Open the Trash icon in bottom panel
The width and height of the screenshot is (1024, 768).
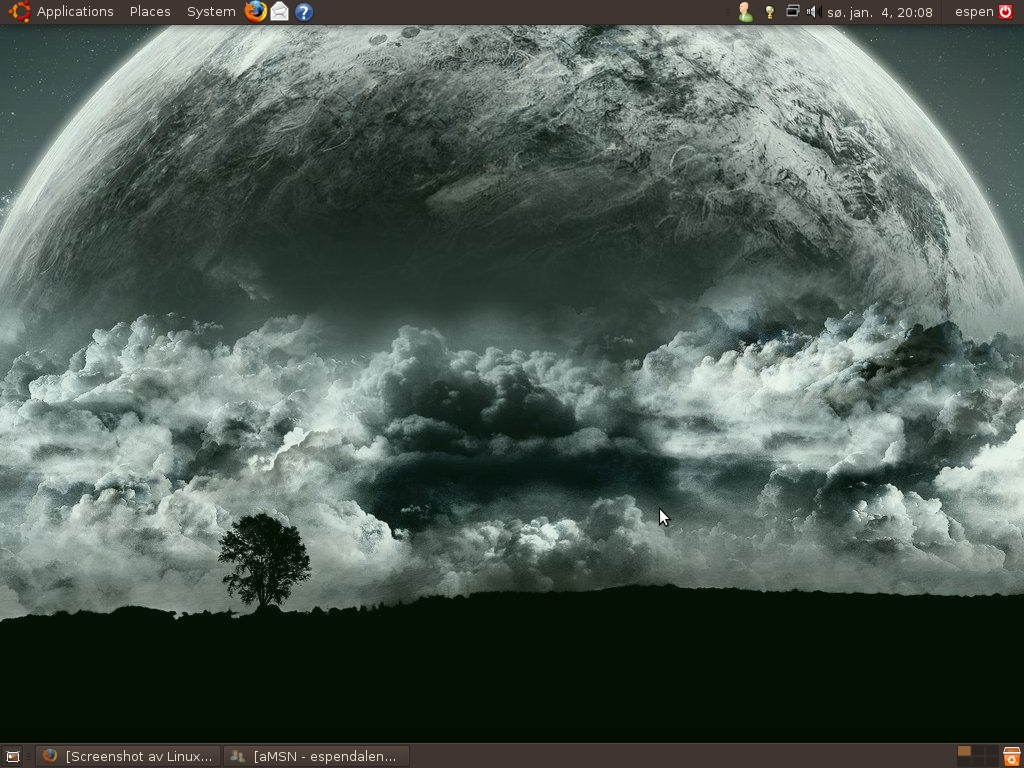pyautogui.click(x=1011, y=756)
